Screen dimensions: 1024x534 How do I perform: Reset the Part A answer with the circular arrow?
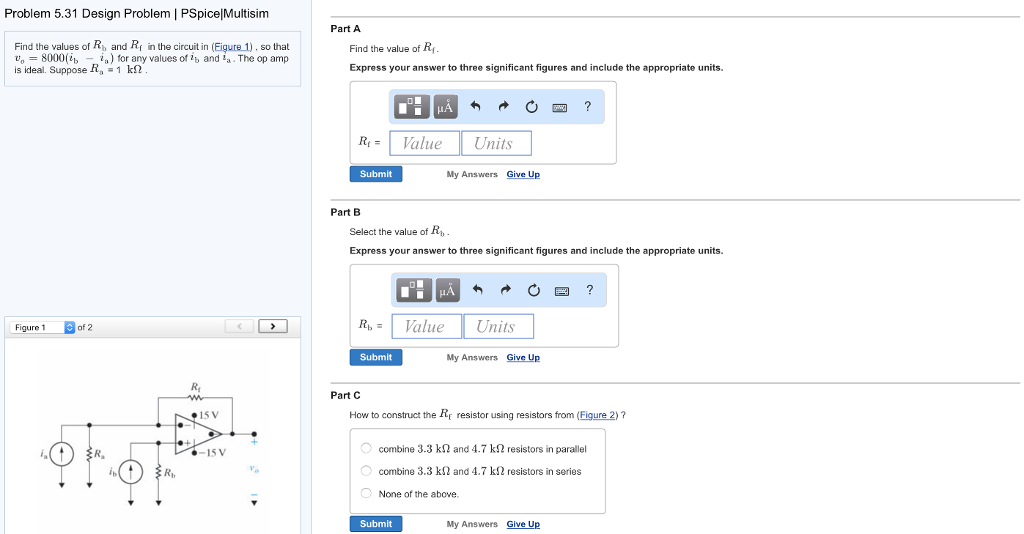531,106
